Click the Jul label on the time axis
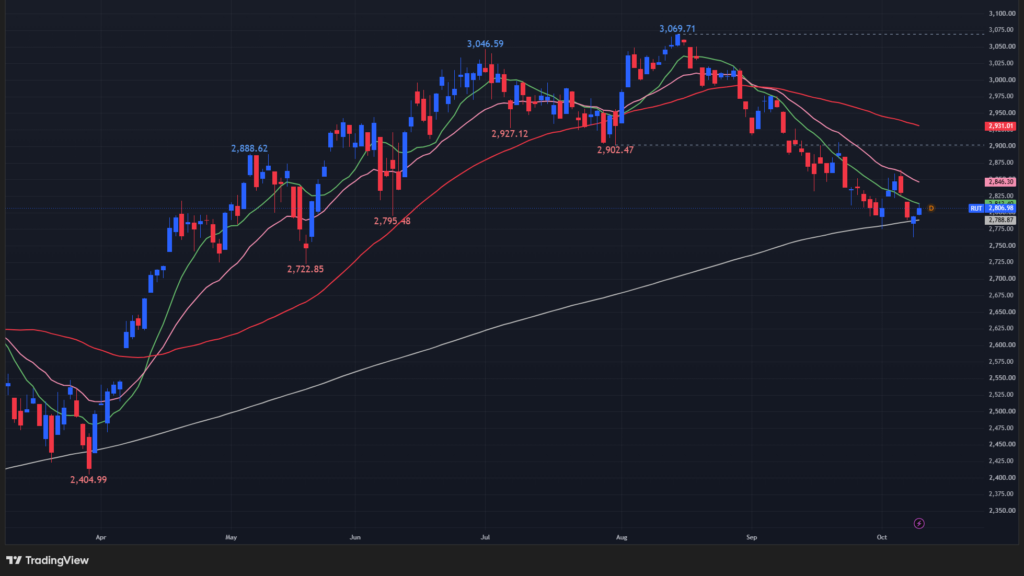Image resolution: width=1024 pixels, height=576 pixels. coord(485,537)
